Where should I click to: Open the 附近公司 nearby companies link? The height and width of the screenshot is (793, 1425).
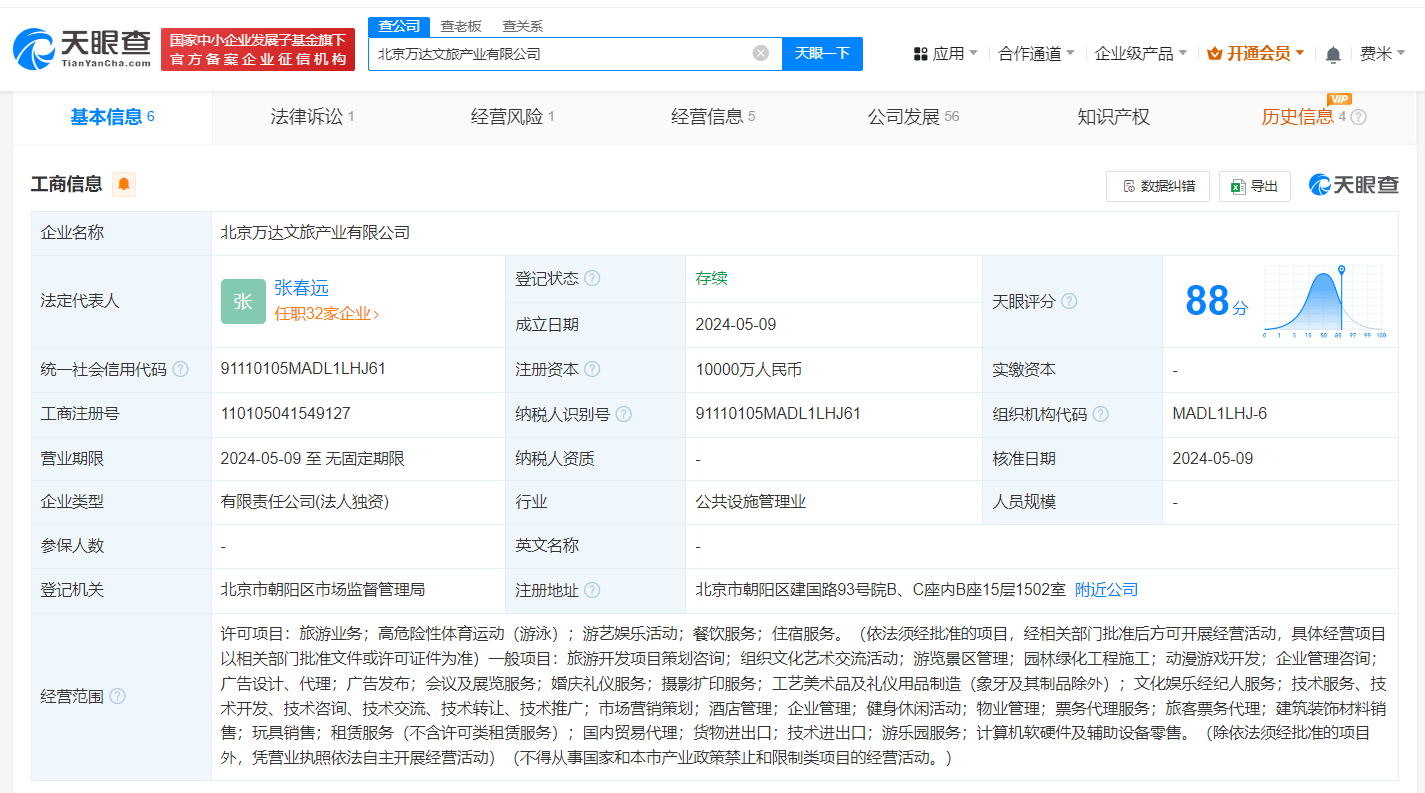[x=1104, y=589]
